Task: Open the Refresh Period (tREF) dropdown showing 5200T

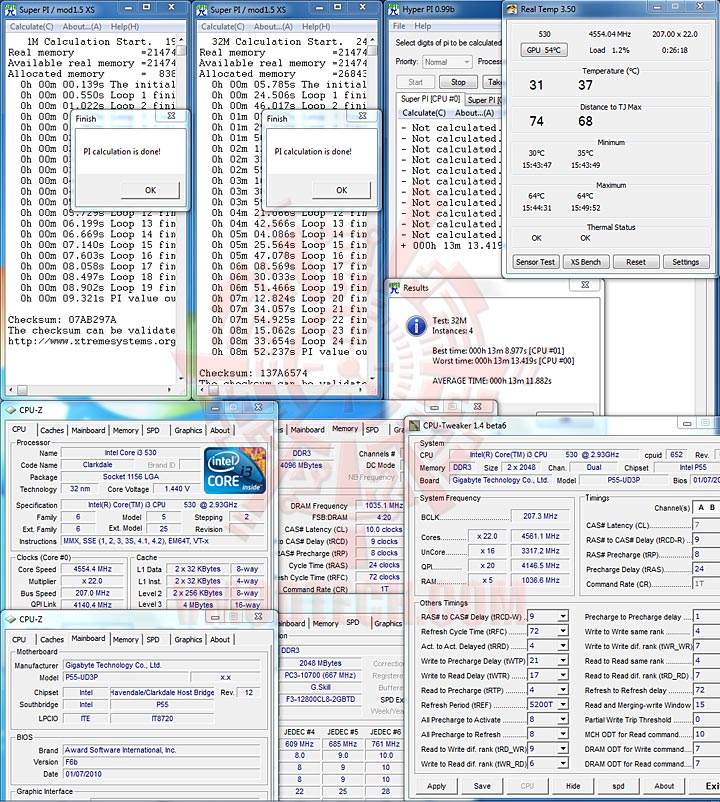Action: coord(562,704)
